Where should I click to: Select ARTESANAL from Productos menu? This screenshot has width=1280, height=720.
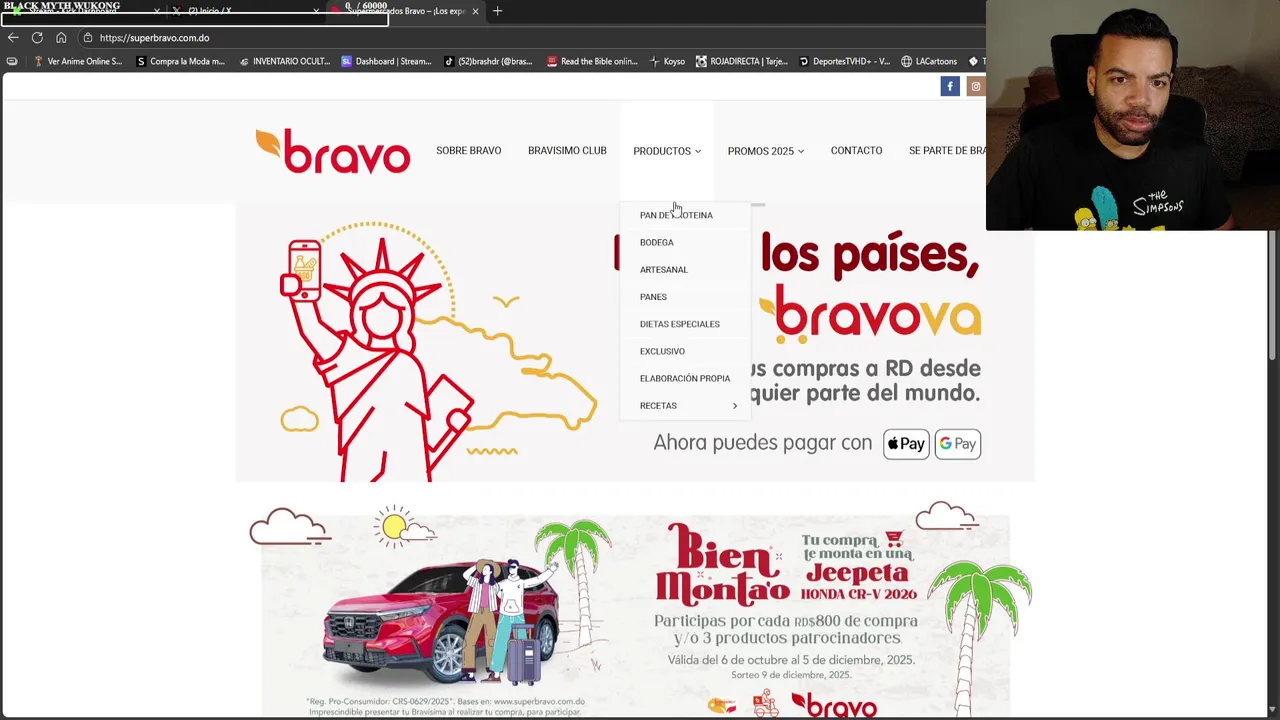[x=664, y=269]
